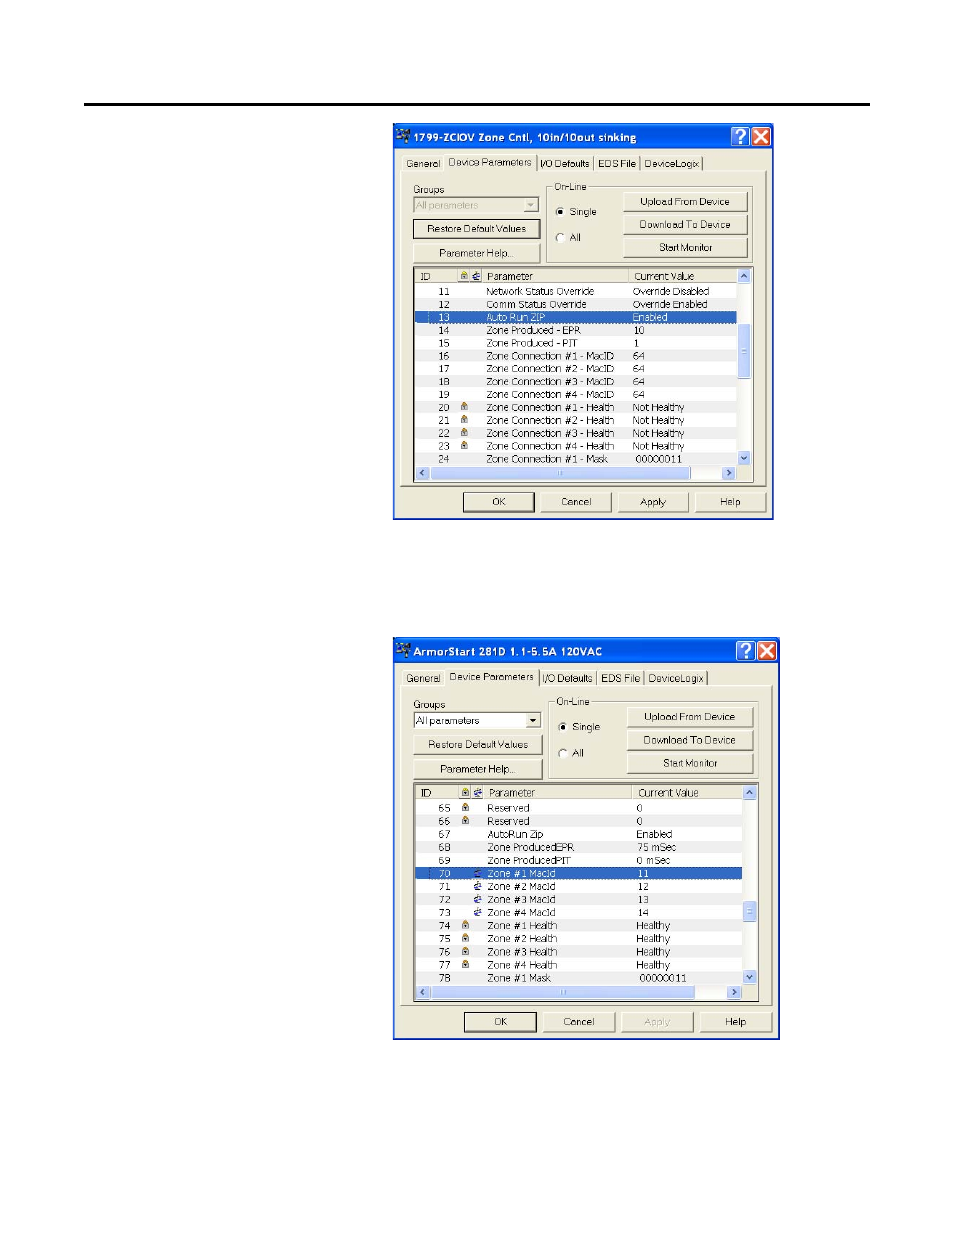
Task: Select the Single radio button in the 1799-ZCIOV window
Action: pos(560,212)
